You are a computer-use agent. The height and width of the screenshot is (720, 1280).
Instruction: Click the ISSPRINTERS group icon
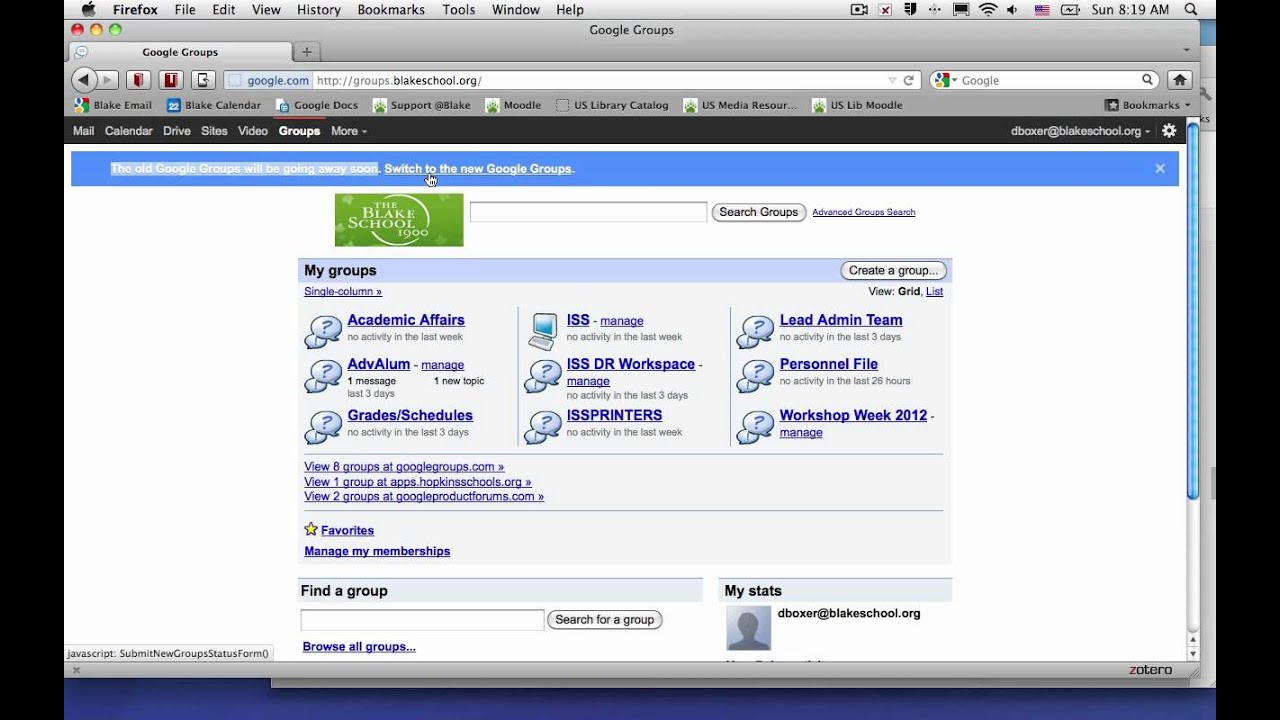(x=543, y=426)
